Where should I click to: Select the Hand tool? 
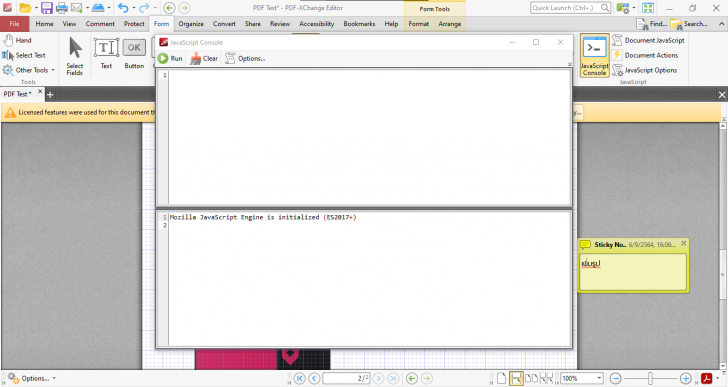point(18,40)
